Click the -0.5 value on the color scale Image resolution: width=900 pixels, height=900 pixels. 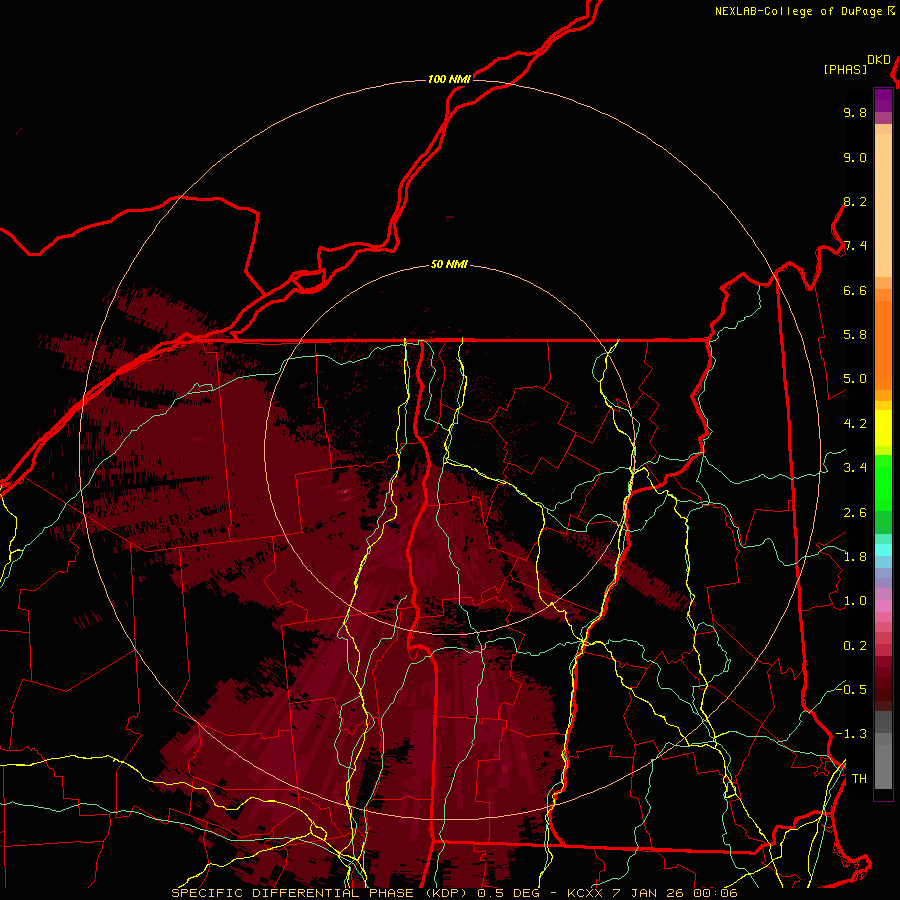point(852,690)
